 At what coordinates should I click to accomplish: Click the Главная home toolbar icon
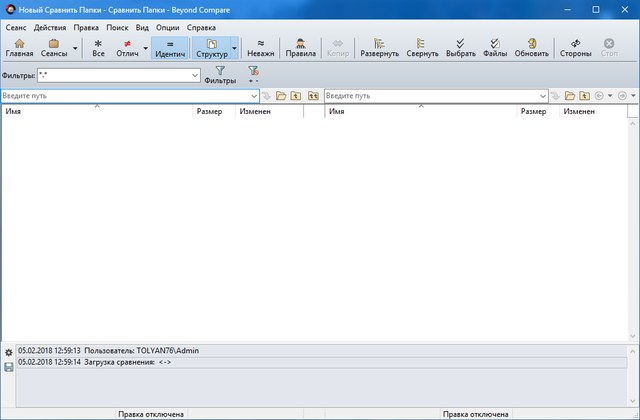(x=19, y=47)
